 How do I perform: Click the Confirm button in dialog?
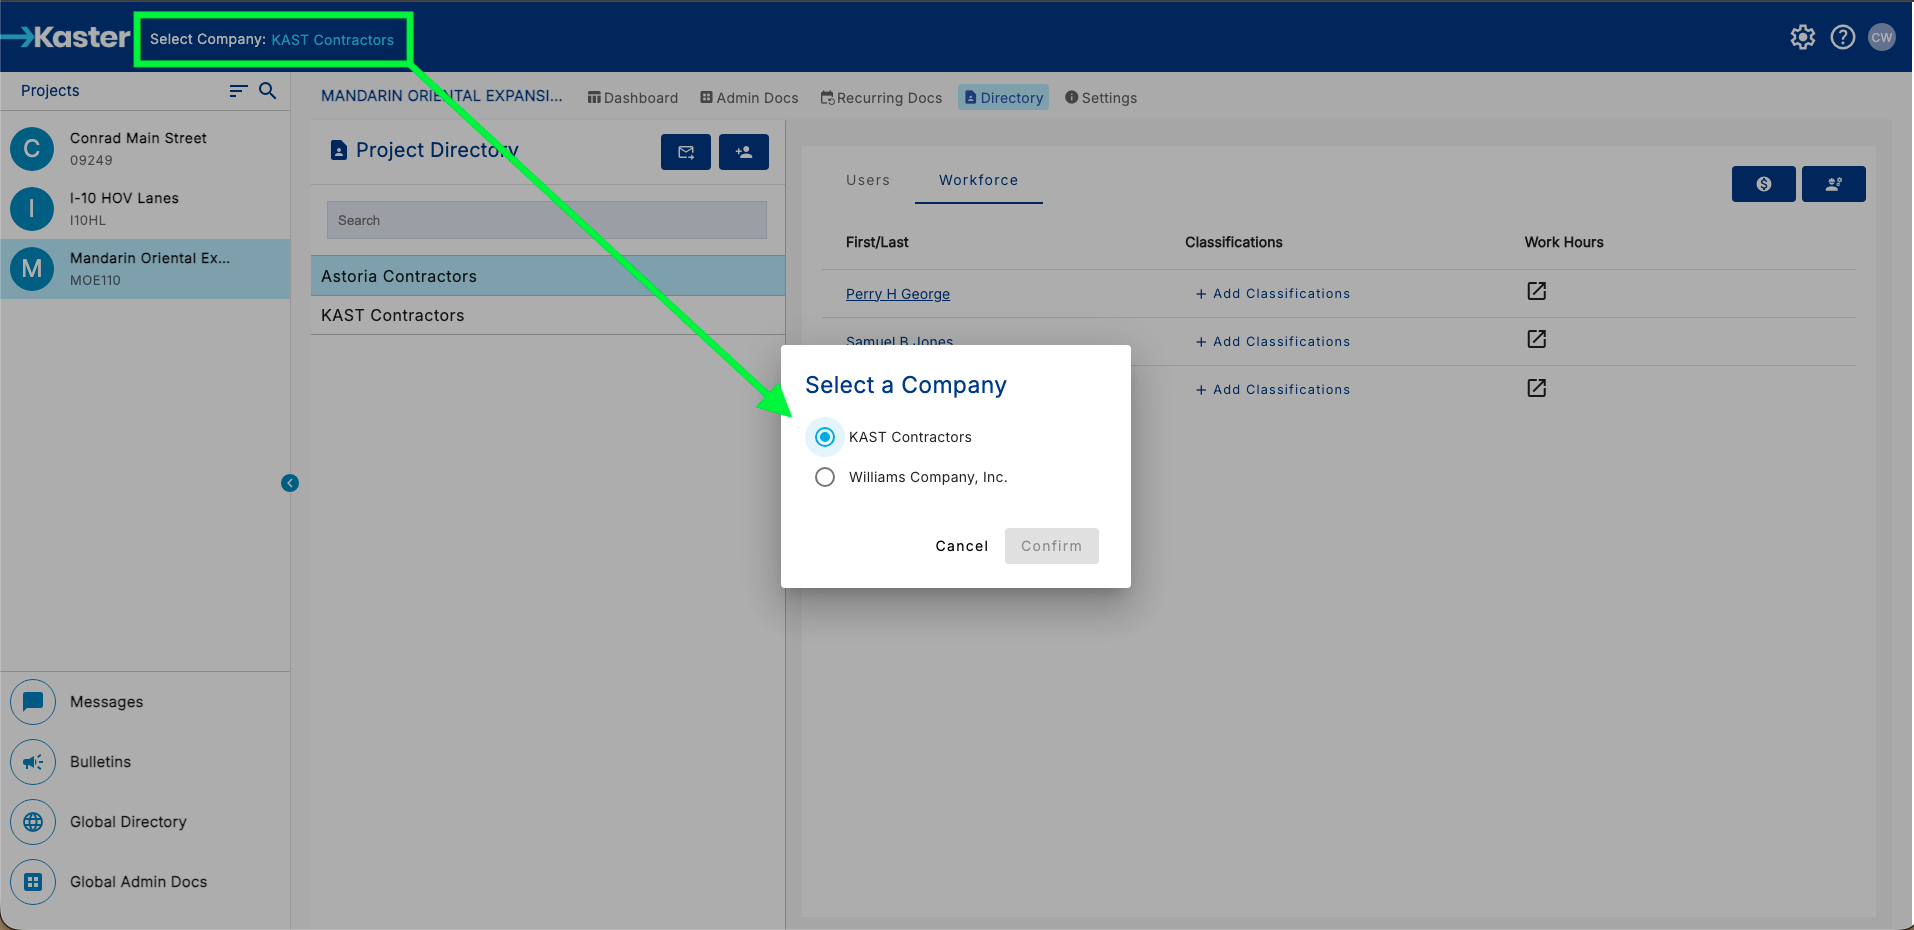click(1051, 546)
